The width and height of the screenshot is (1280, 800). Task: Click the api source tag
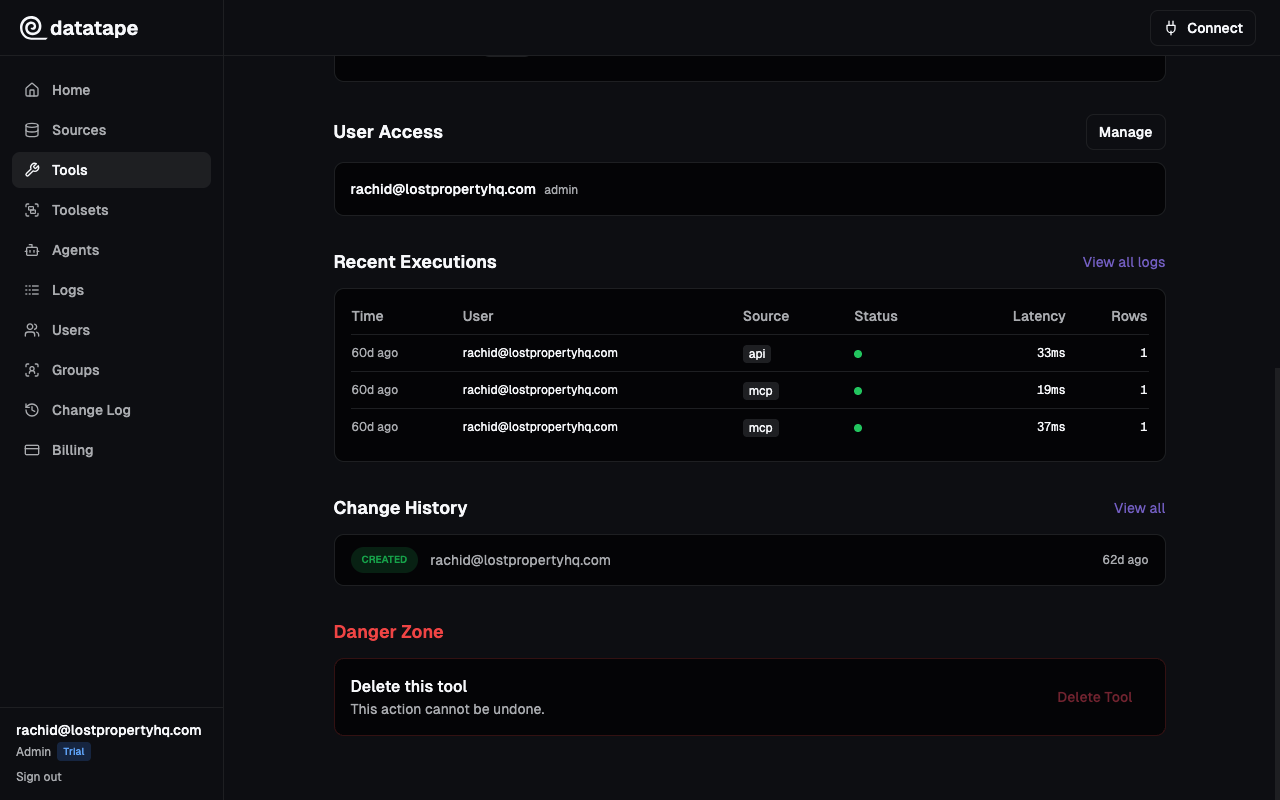click(x=757, y=354)
